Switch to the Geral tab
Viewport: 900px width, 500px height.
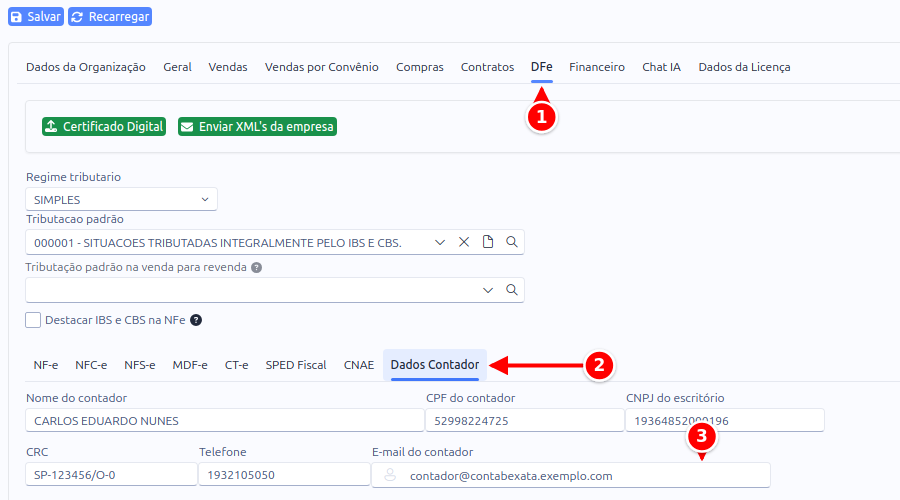click(177, 67)
